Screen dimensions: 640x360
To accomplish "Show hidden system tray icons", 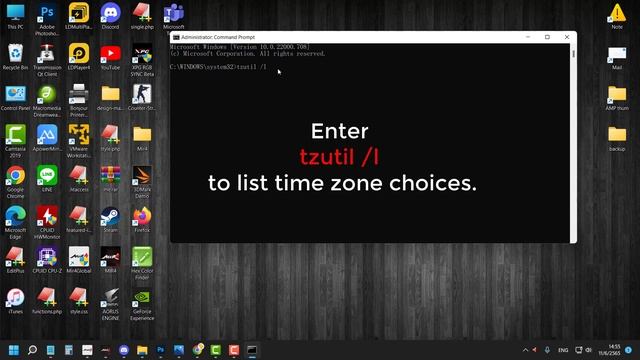I will [525, 350].
